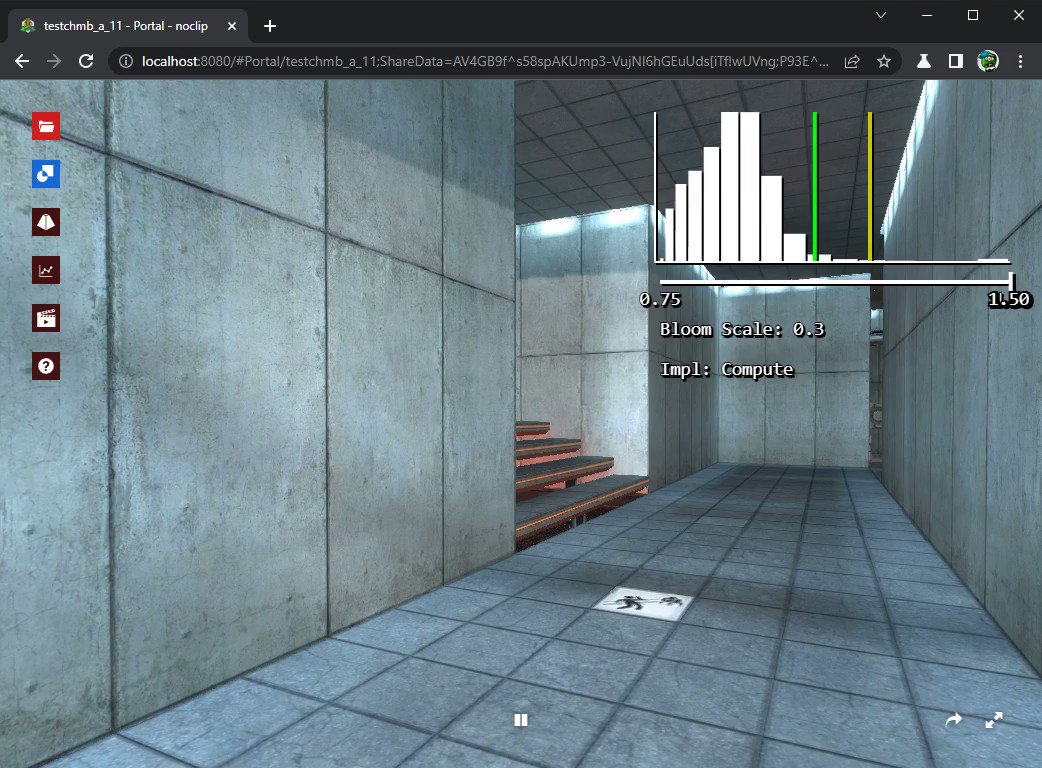Screen dimensions: 1042x768
Task: Open the help panel
Action: 45,365
